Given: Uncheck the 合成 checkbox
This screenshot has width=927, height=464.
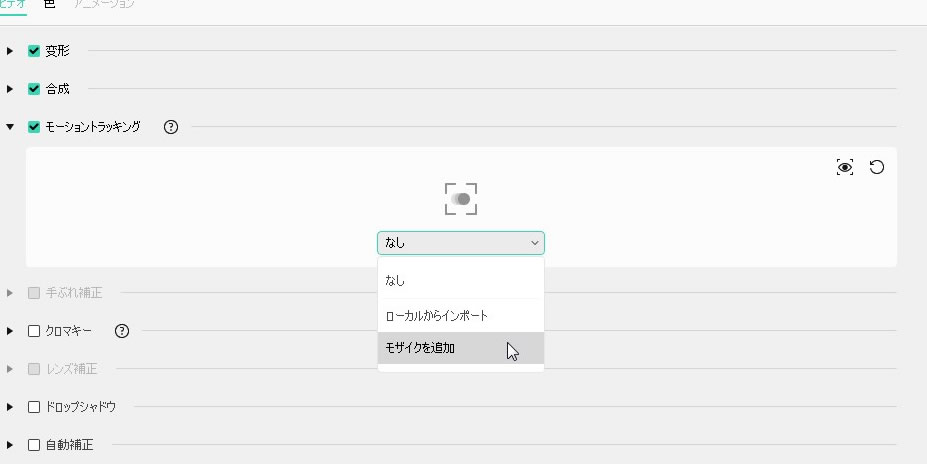Looking at the screenshot, I should tap(34, 89).
